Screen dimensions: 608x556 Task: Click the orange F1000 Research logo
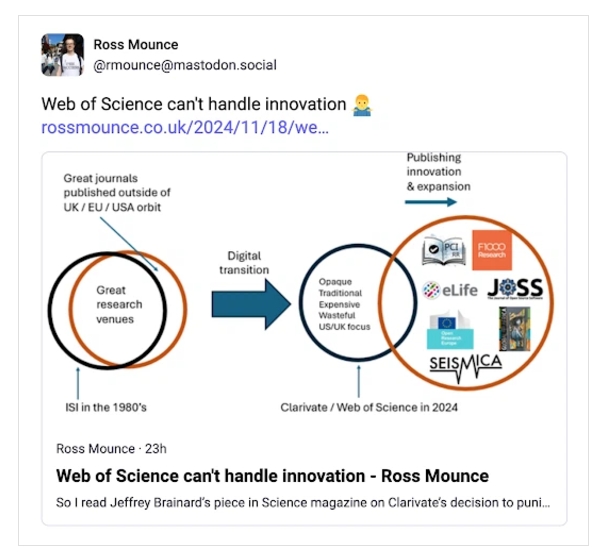[x=492, y=250]
